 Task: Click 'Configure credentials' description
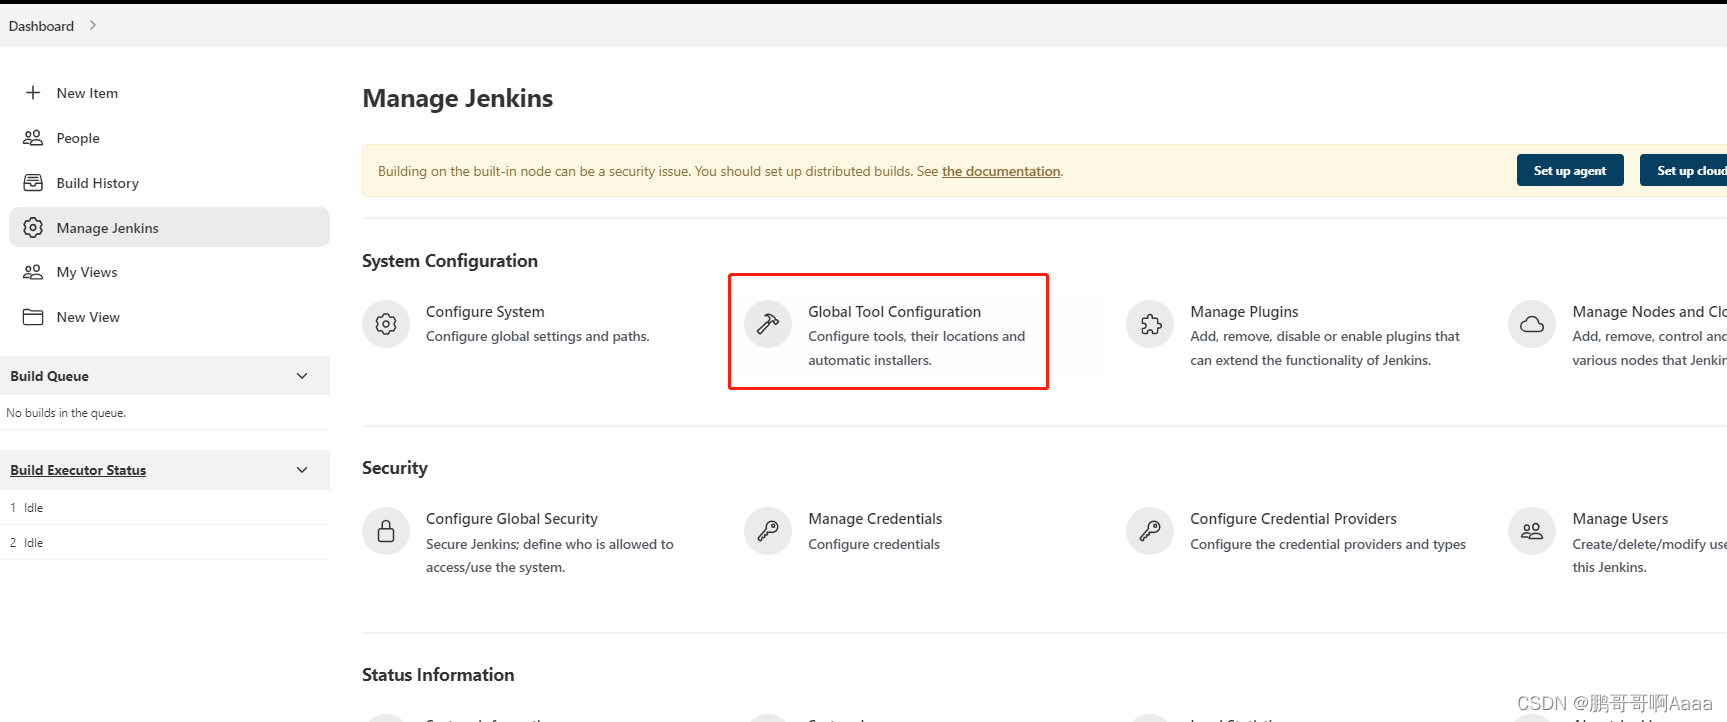coord(874,544)
